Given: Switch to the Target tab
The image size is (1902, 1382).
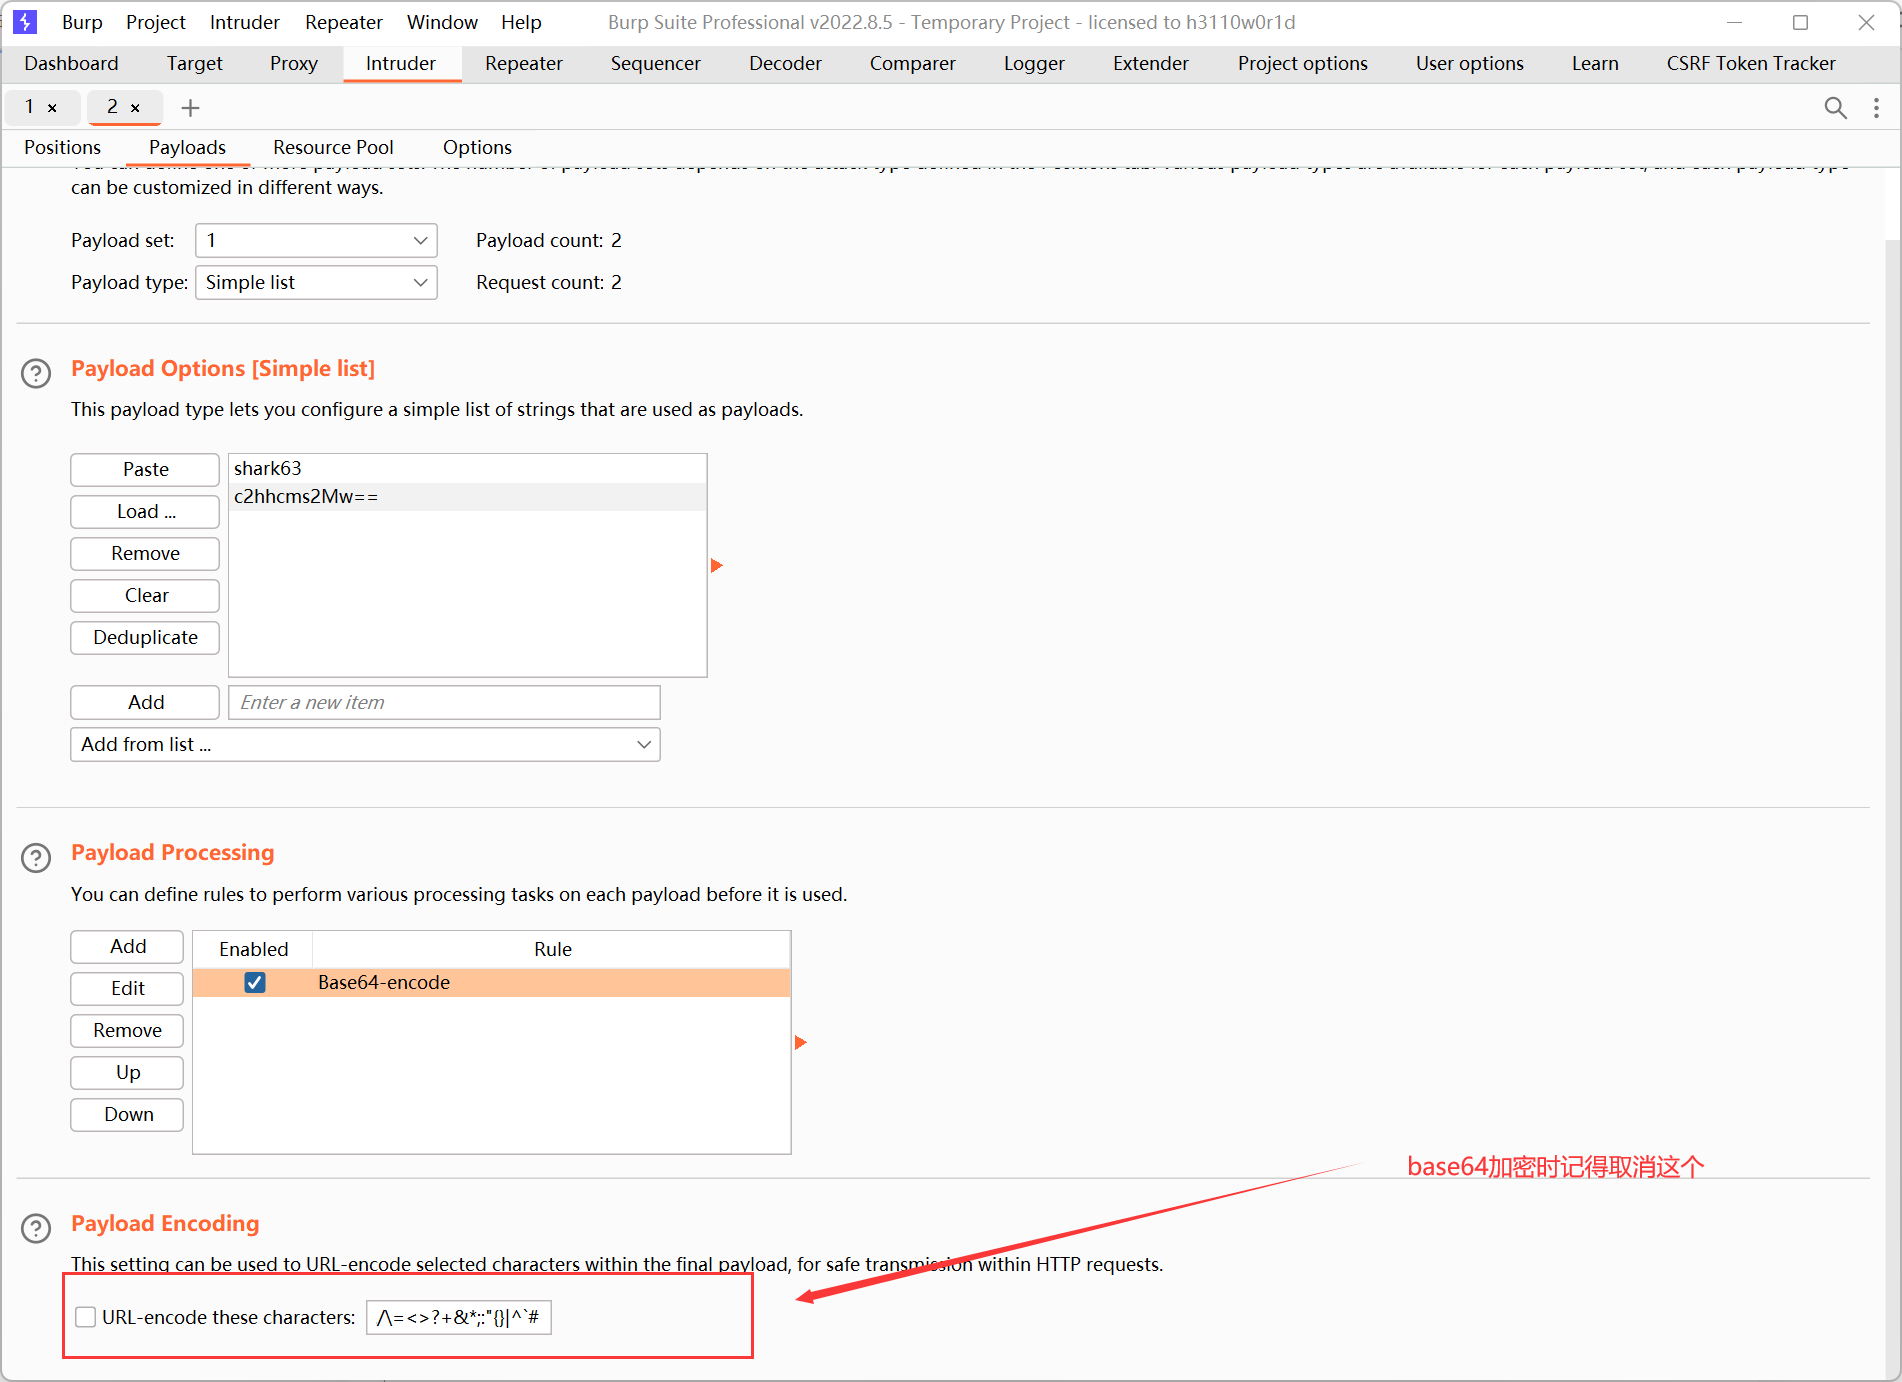Looking at the screenshot, I should pyautogui.click(x=195, y=63).
